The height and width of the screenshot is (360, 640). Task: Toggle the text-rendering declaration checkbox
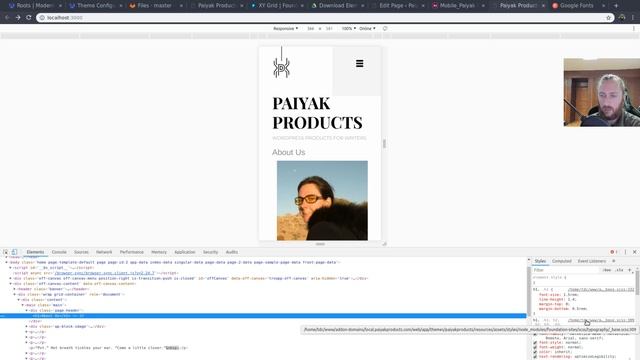point(535,356)
